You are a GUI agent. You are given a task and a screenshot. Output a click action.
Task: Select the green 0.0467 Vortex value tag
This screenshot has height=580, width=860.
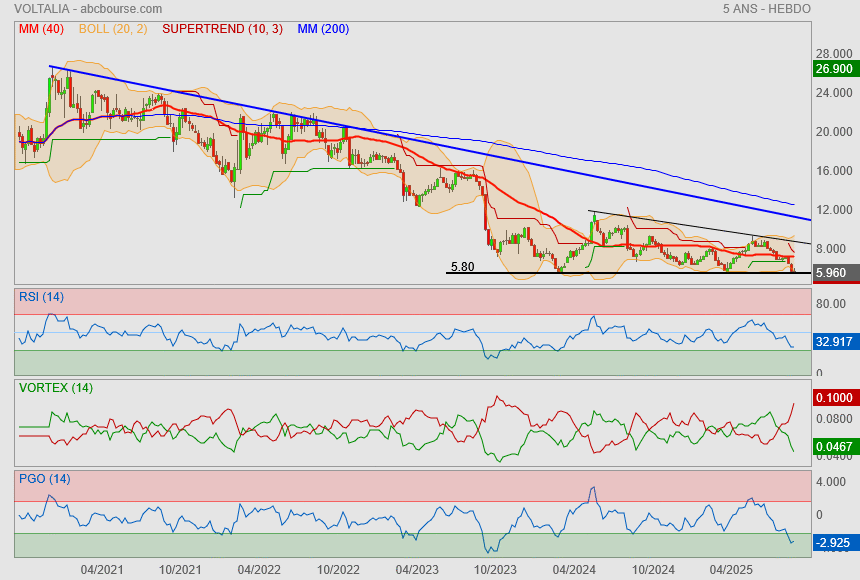(834, 445)
